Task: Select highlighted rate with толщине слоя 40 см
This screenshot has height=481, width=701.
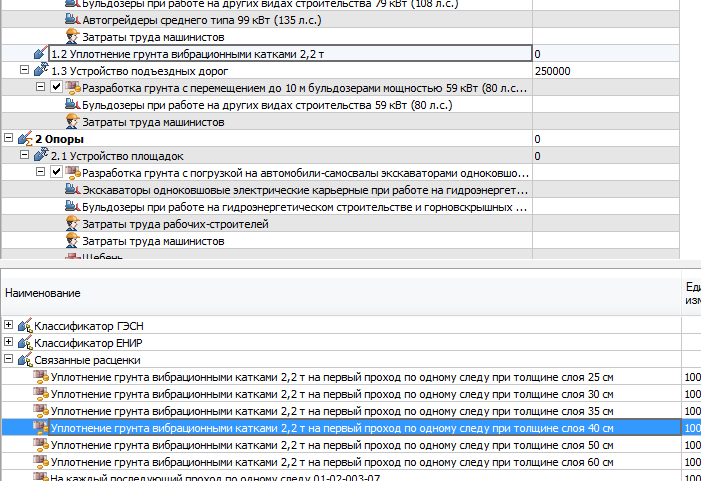Action: coord(332,428)
